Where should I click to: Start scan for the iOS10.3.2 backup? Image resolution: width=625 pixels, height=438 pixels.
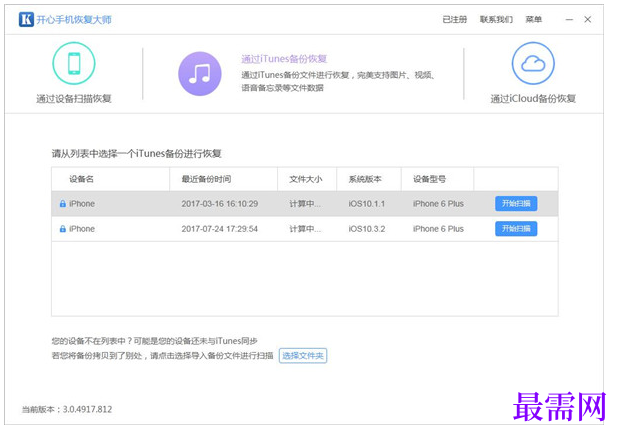(516, 229)
